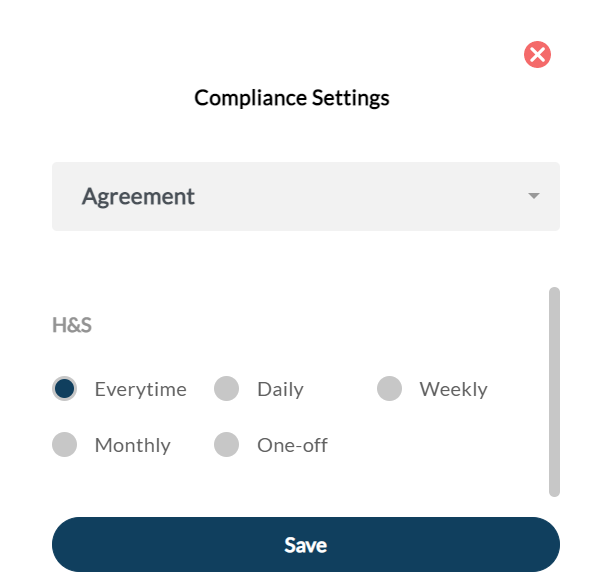This screenshot has height=585, width=606.
Task: Click the 'Agreement' text in the combo box
Action: [138, 196]
